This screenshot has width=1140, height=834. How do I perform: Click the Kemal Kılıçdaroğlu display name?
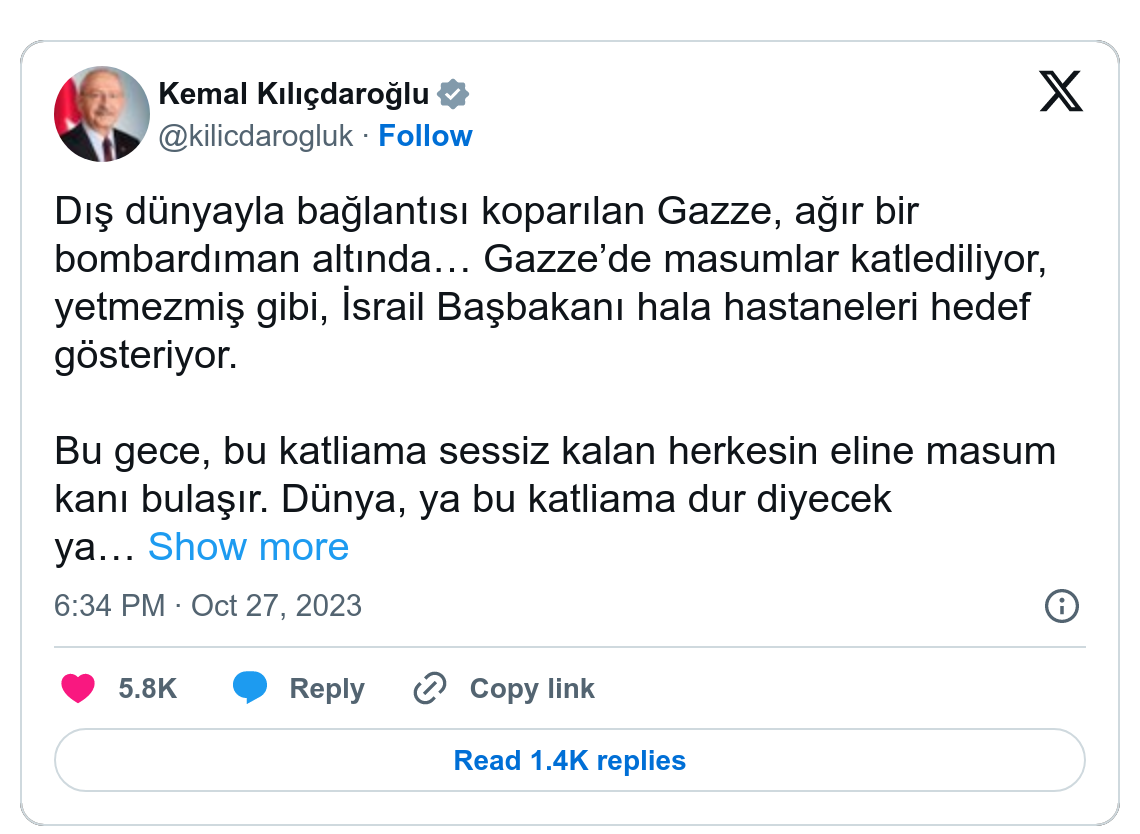[294, 95]
